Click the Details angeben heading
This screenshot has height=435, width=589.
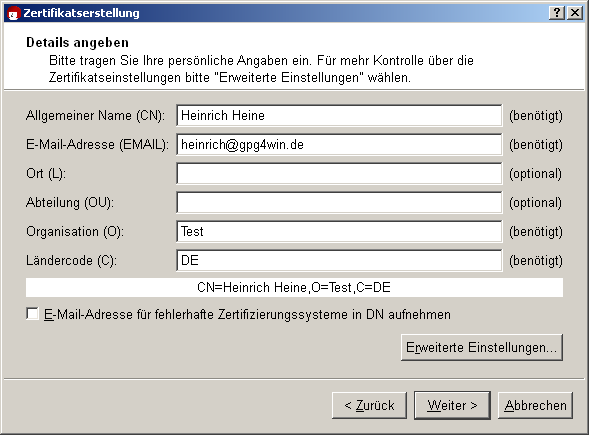[77, 42]
